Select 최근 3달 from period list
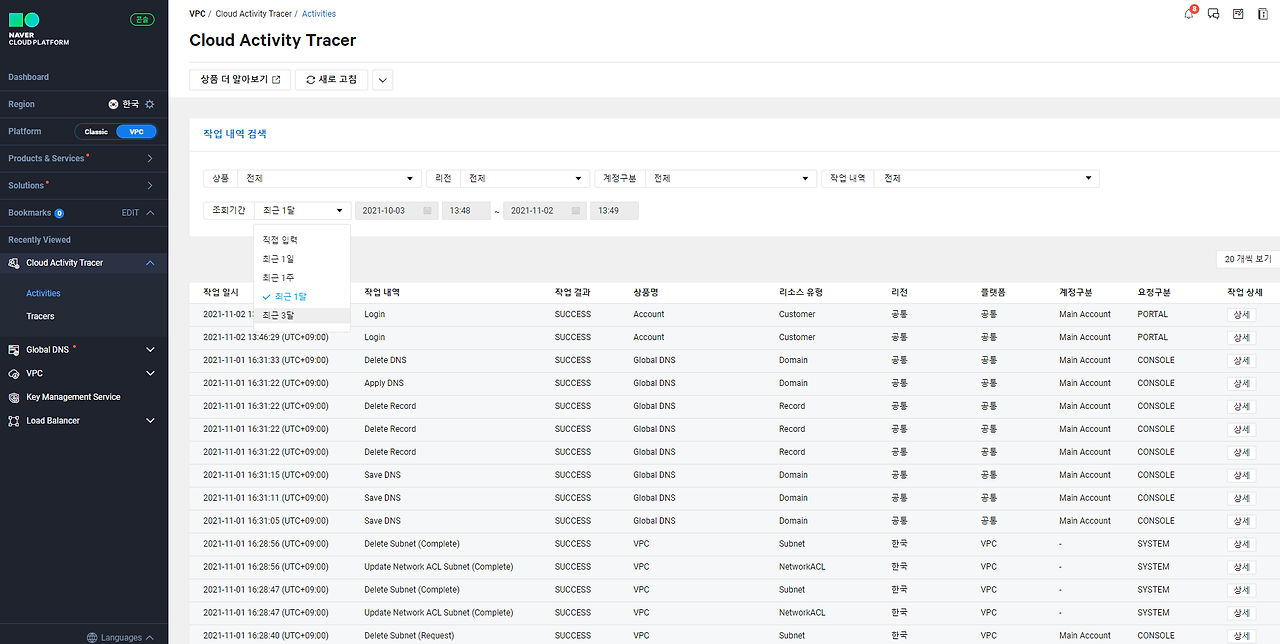 302,315
